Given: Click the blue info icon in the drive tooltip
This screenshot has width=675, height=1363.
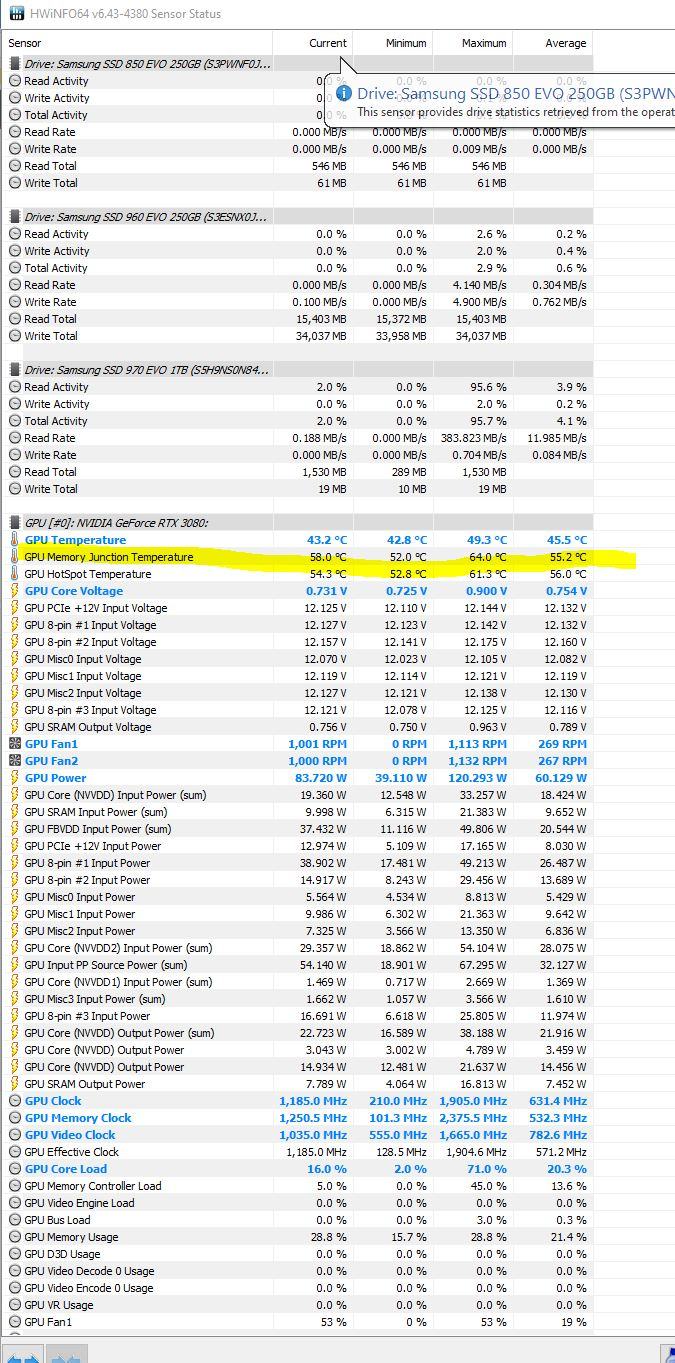Looking at the screenshot, I should 344,93.
